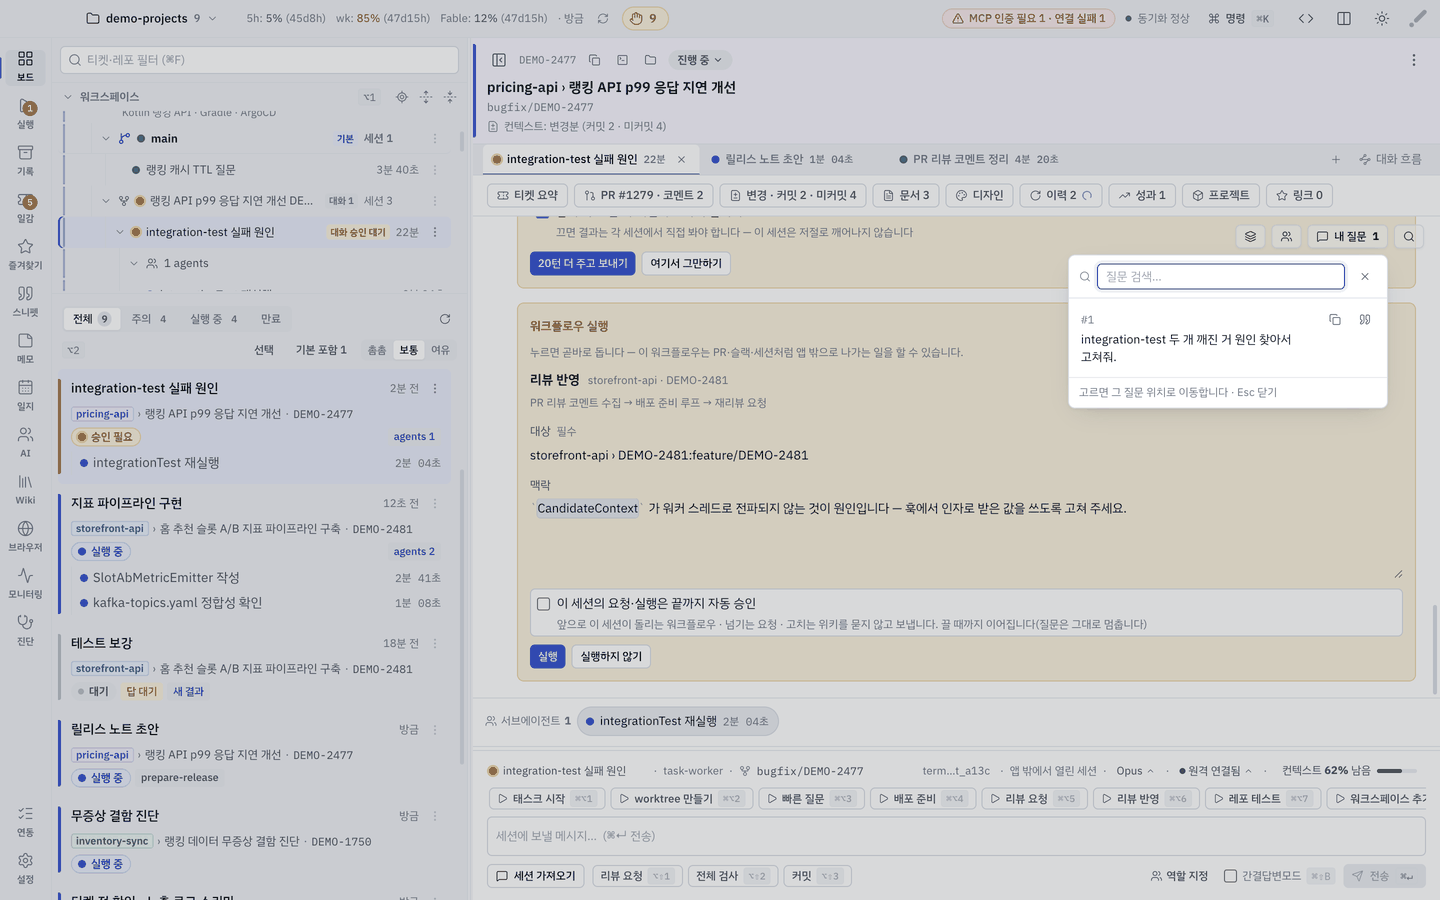
Task: Open the 연동 sidebar icon
Action: (x=25, y=821)
